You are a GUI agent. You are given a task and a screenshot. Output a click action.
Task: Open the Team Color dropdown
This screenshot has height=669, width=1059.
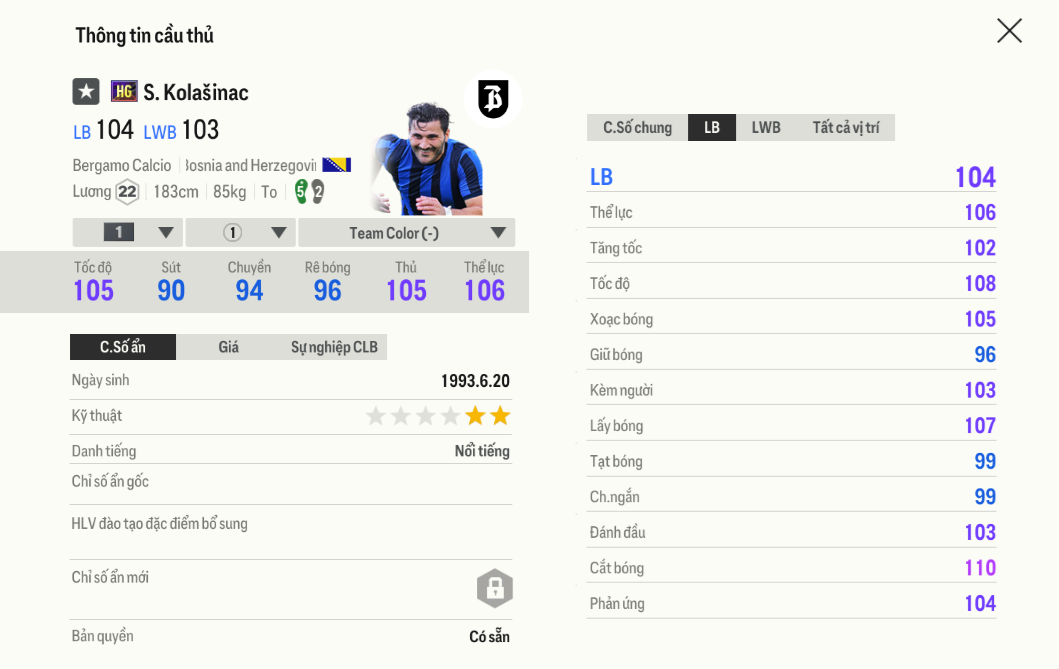(406, 233)
